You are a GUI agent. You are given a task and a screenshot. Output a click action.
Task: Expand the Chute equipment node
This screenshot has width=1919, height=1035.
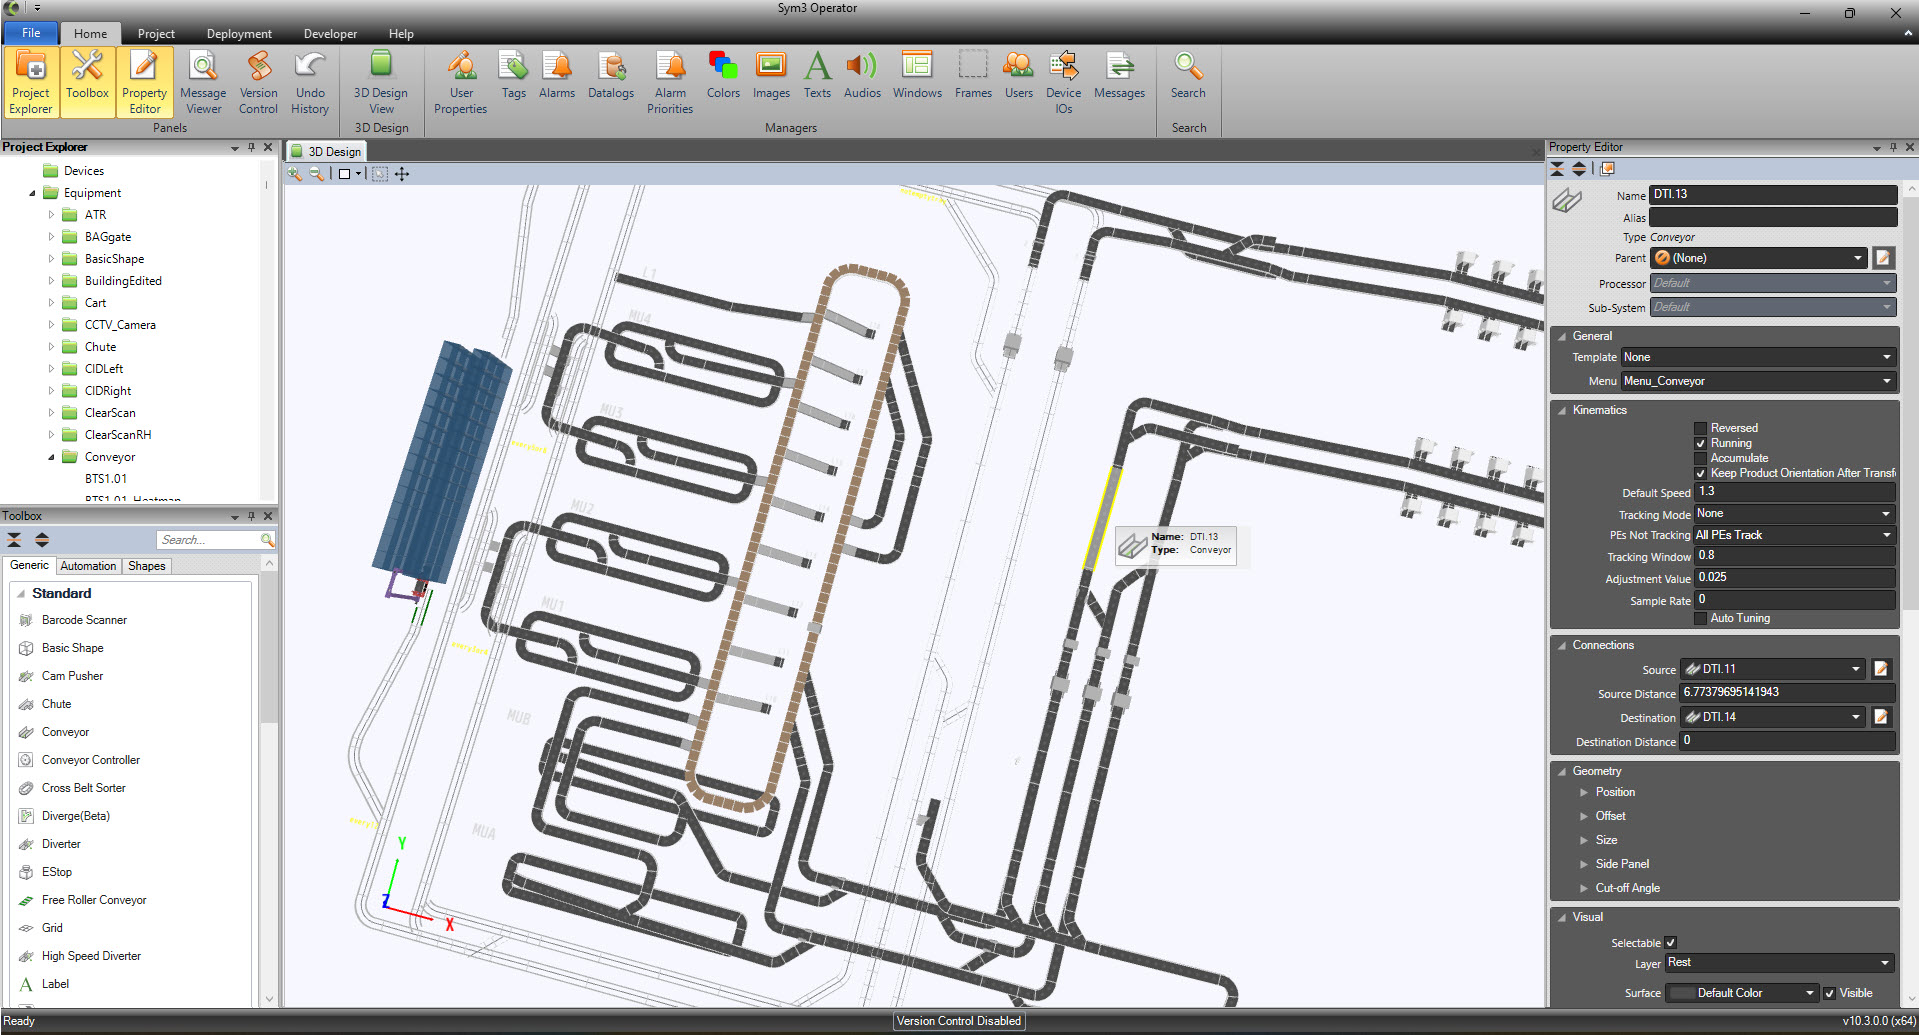(52, 347)
